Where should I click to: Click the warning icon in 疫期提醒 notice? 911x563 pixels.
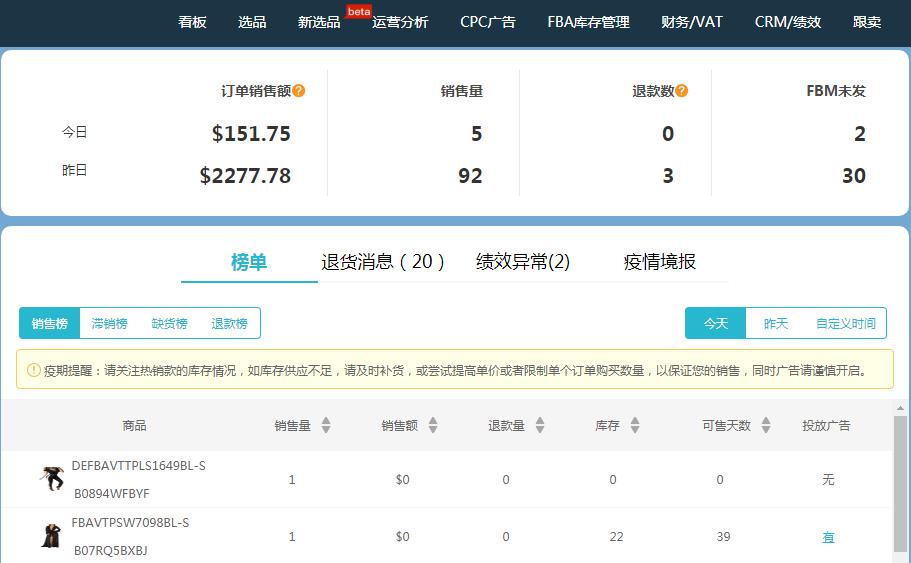[33, 370]
